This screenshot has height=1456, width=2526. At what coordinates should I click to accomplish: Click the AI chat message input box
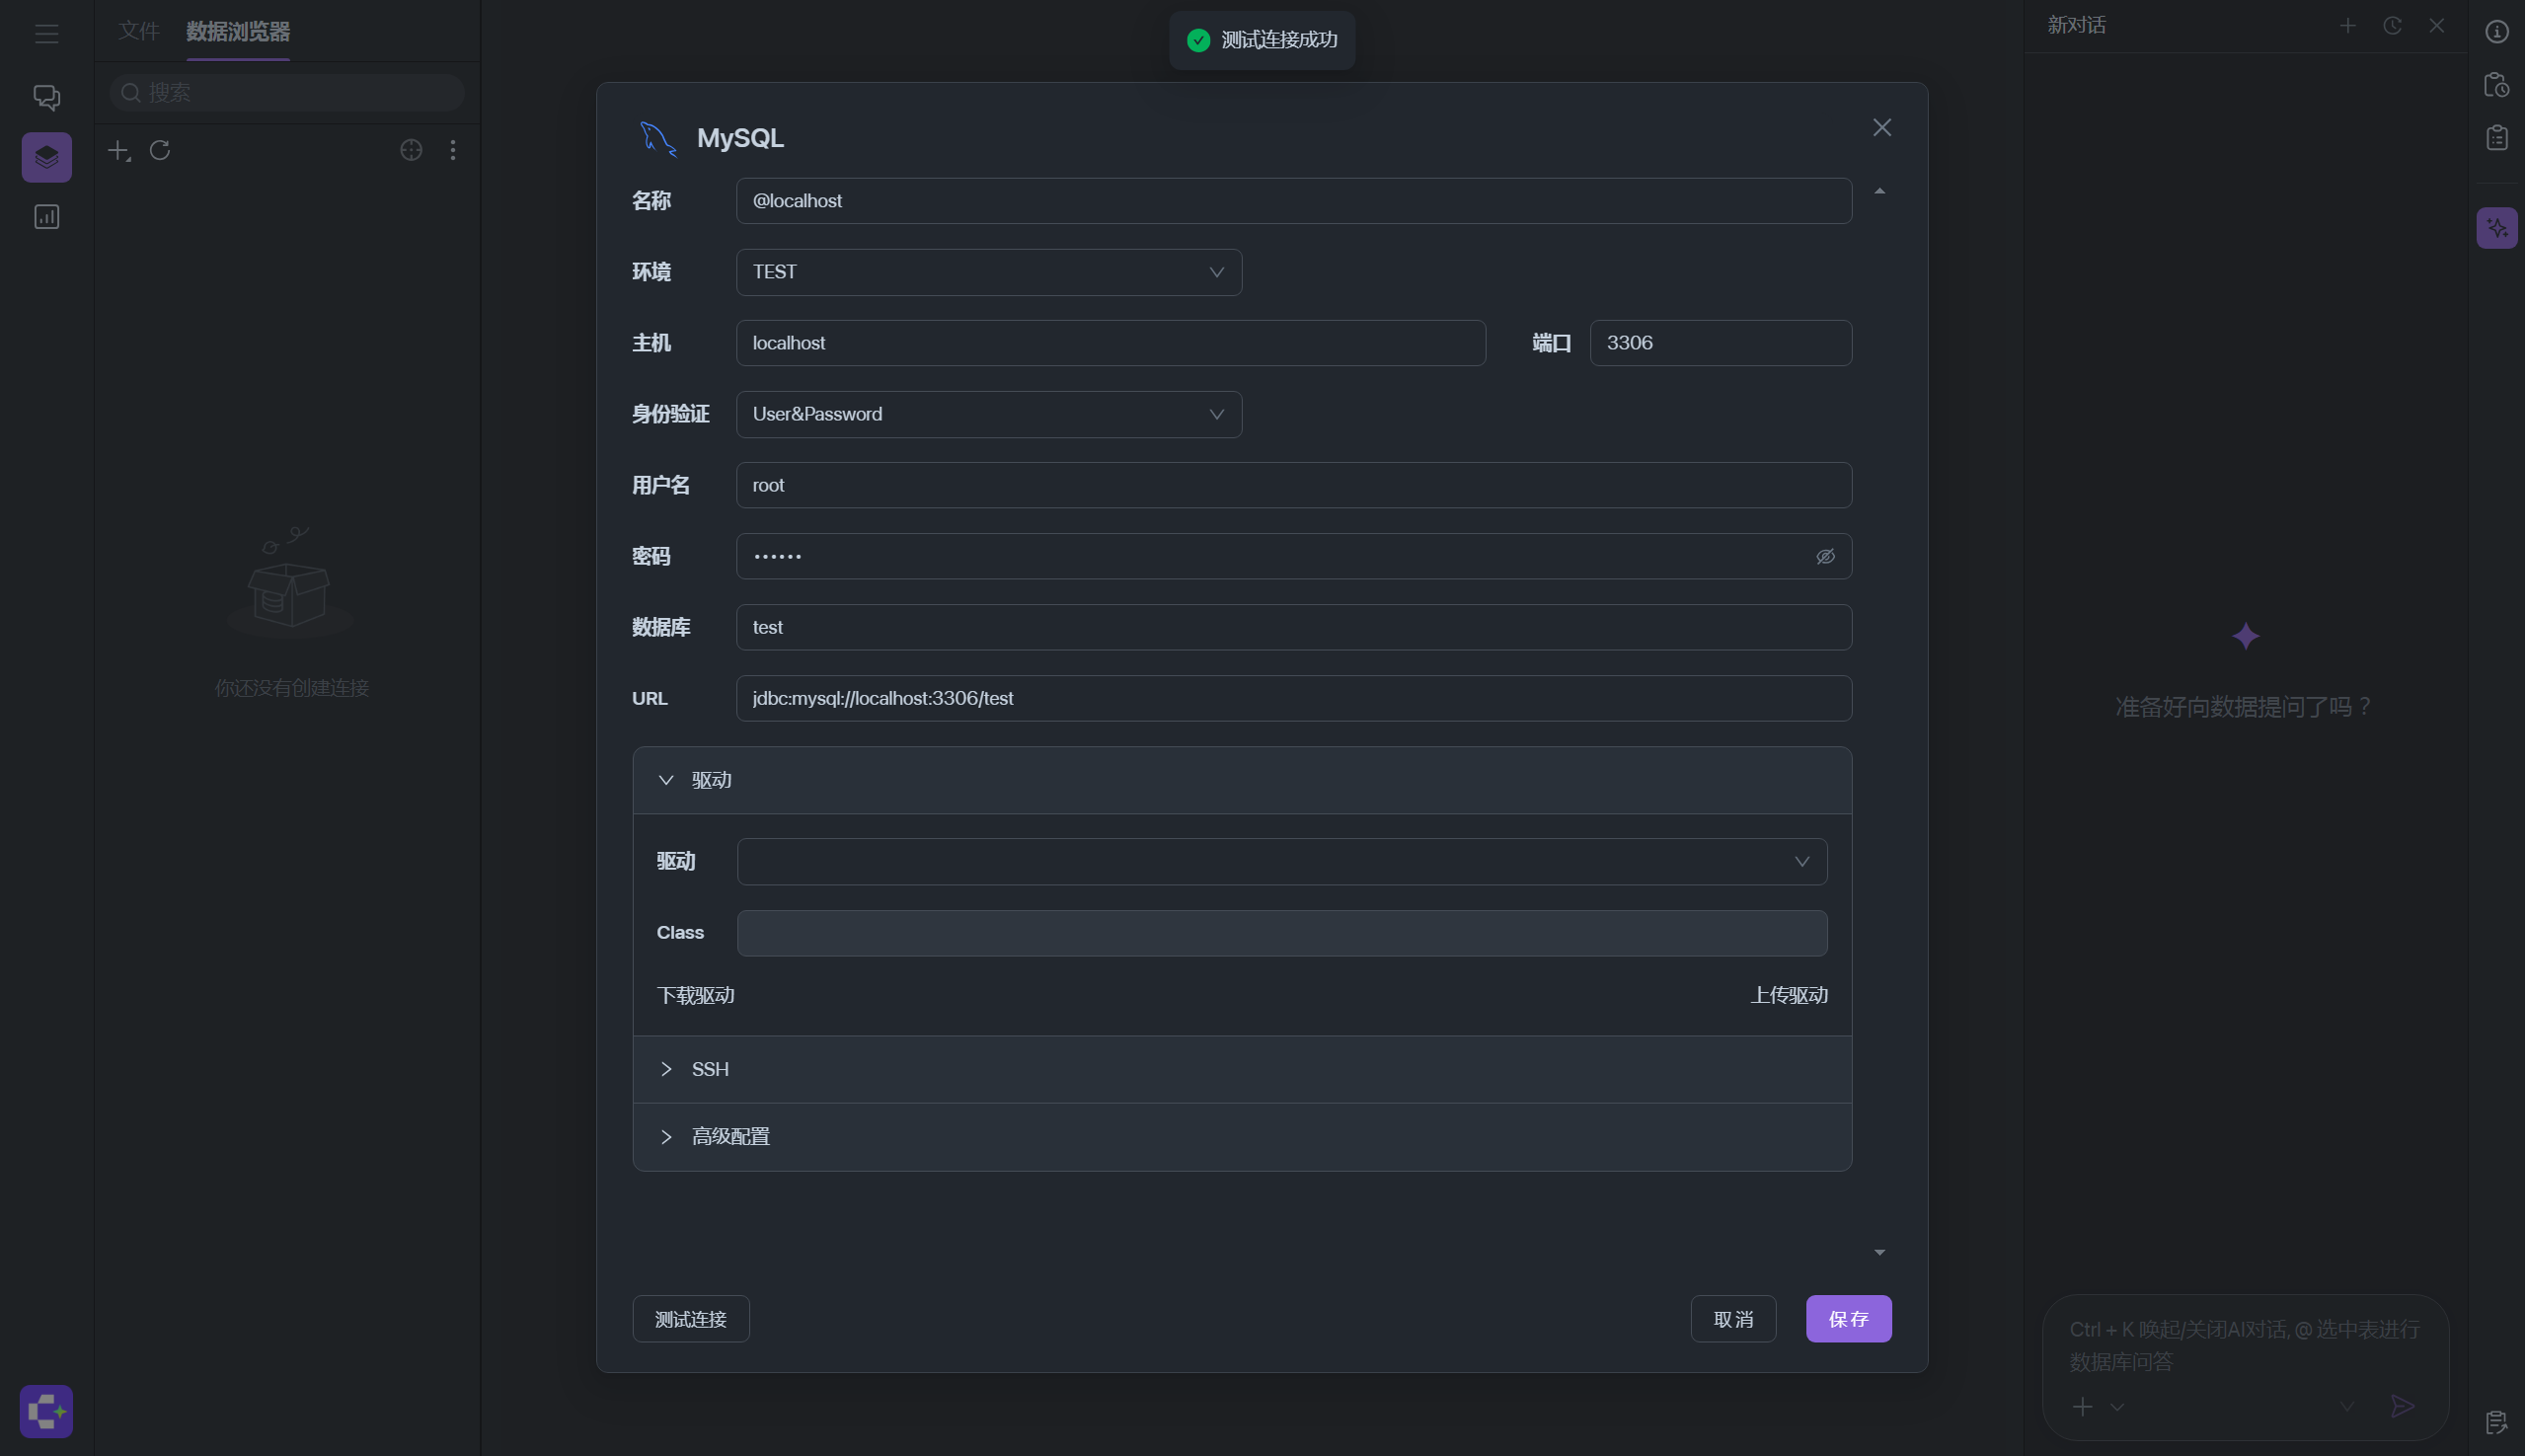click(x=2245, y=1345)
